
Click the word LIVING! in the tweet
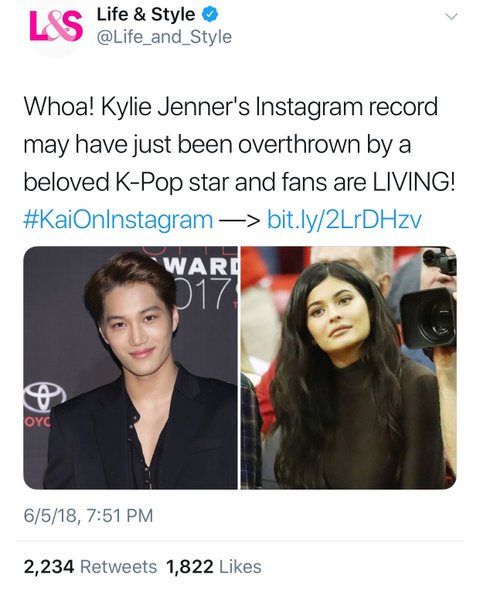coord(414,182)
